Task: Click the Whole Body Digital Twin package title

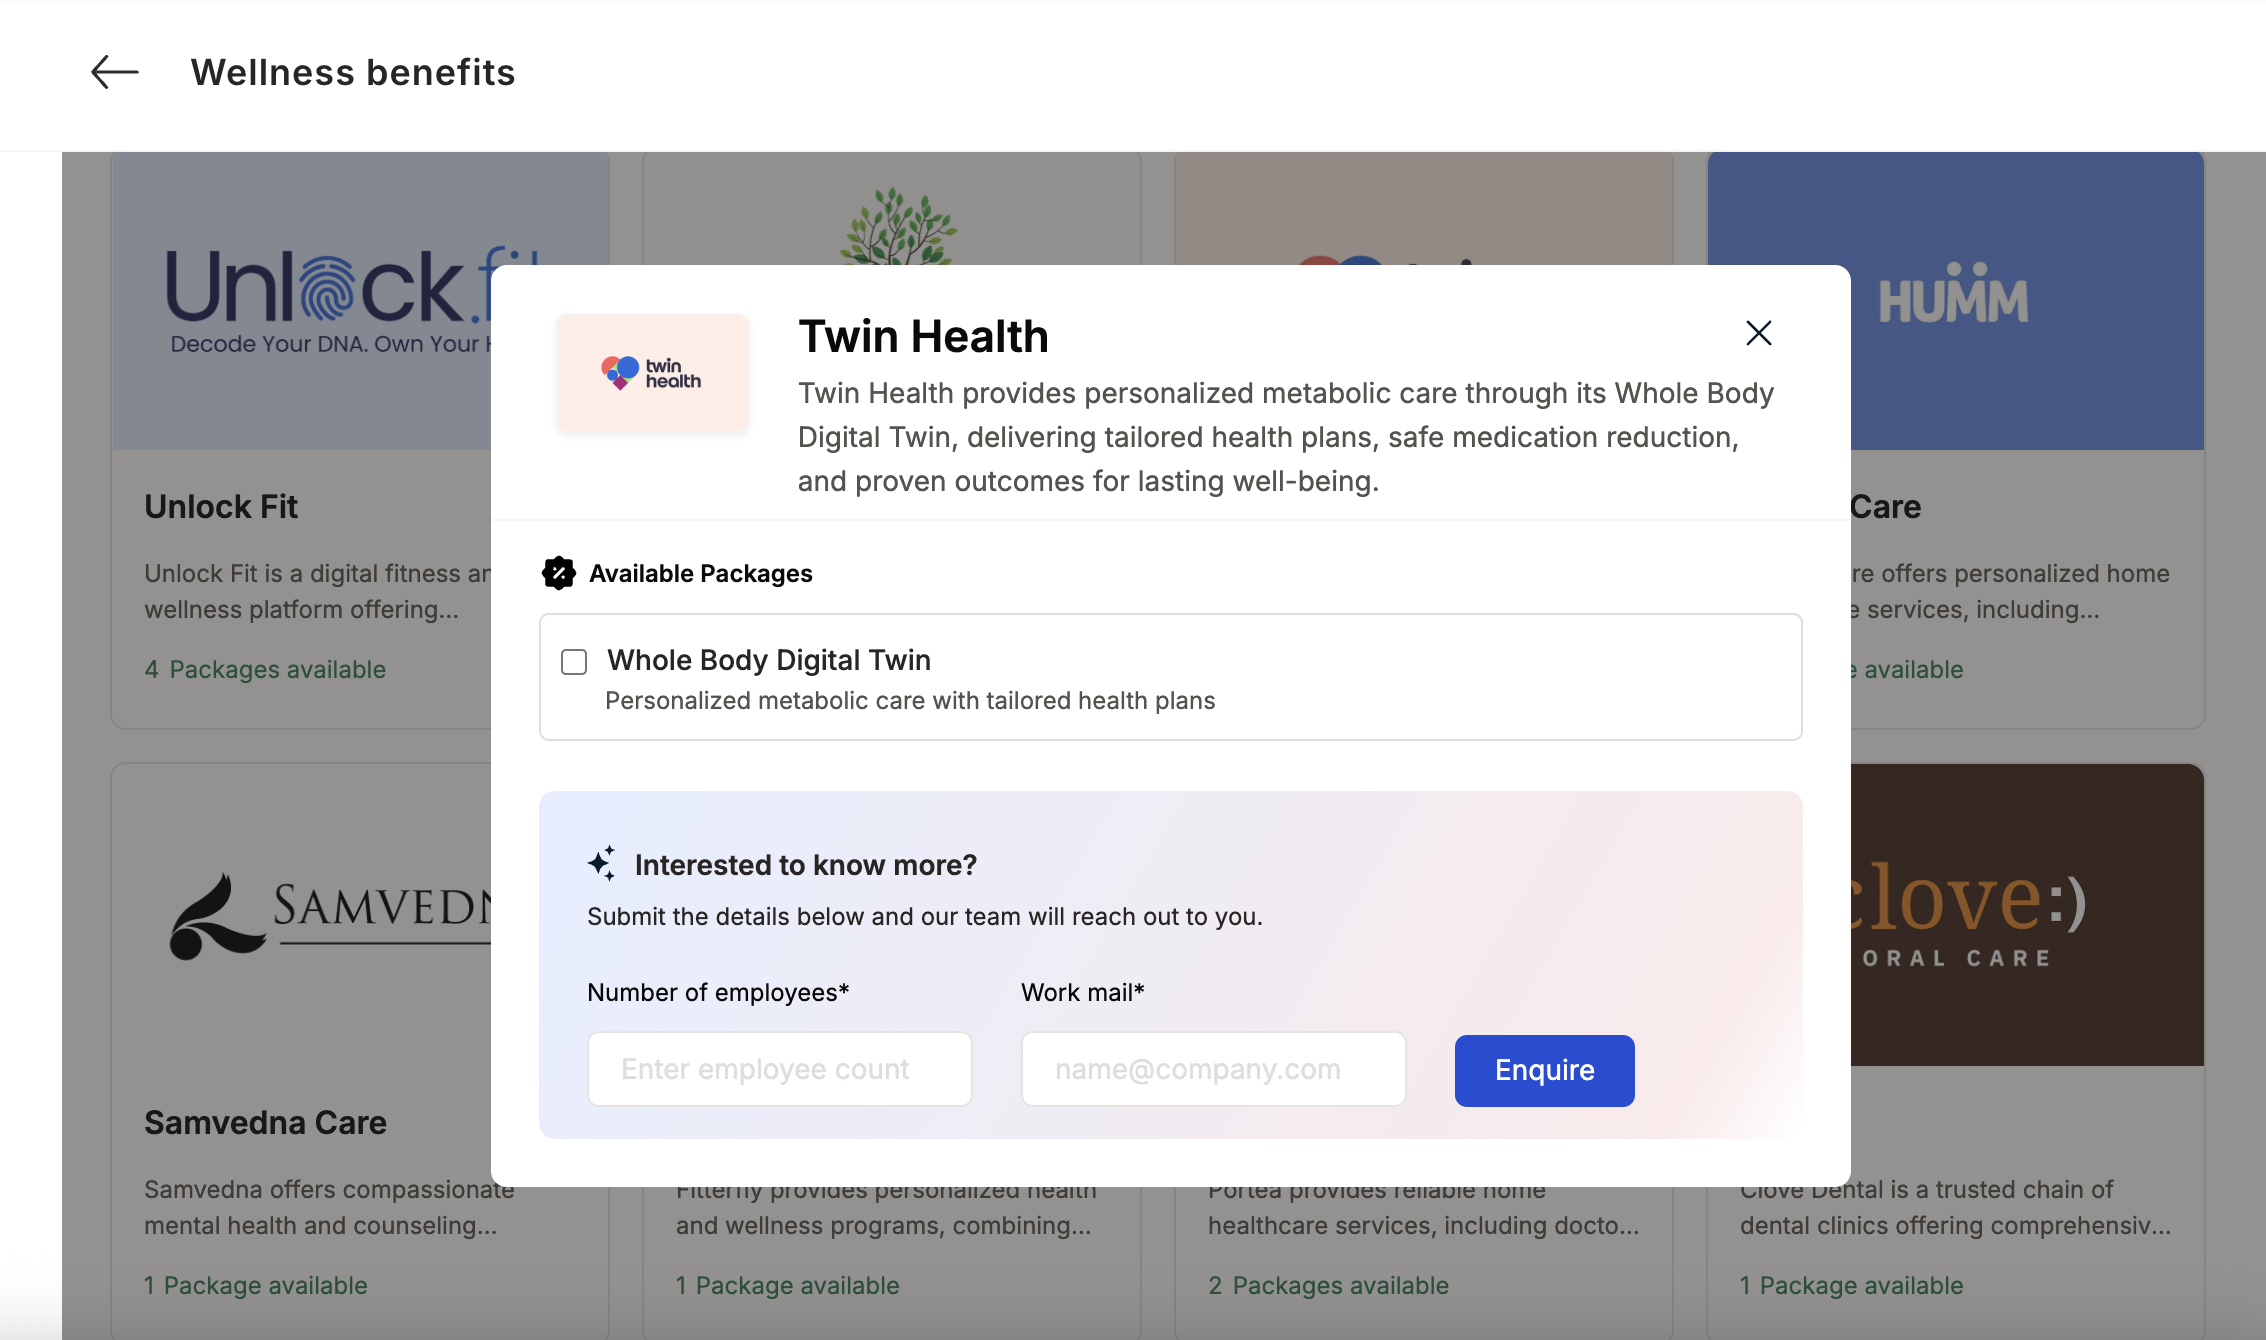Action: [x=769, y=660]
